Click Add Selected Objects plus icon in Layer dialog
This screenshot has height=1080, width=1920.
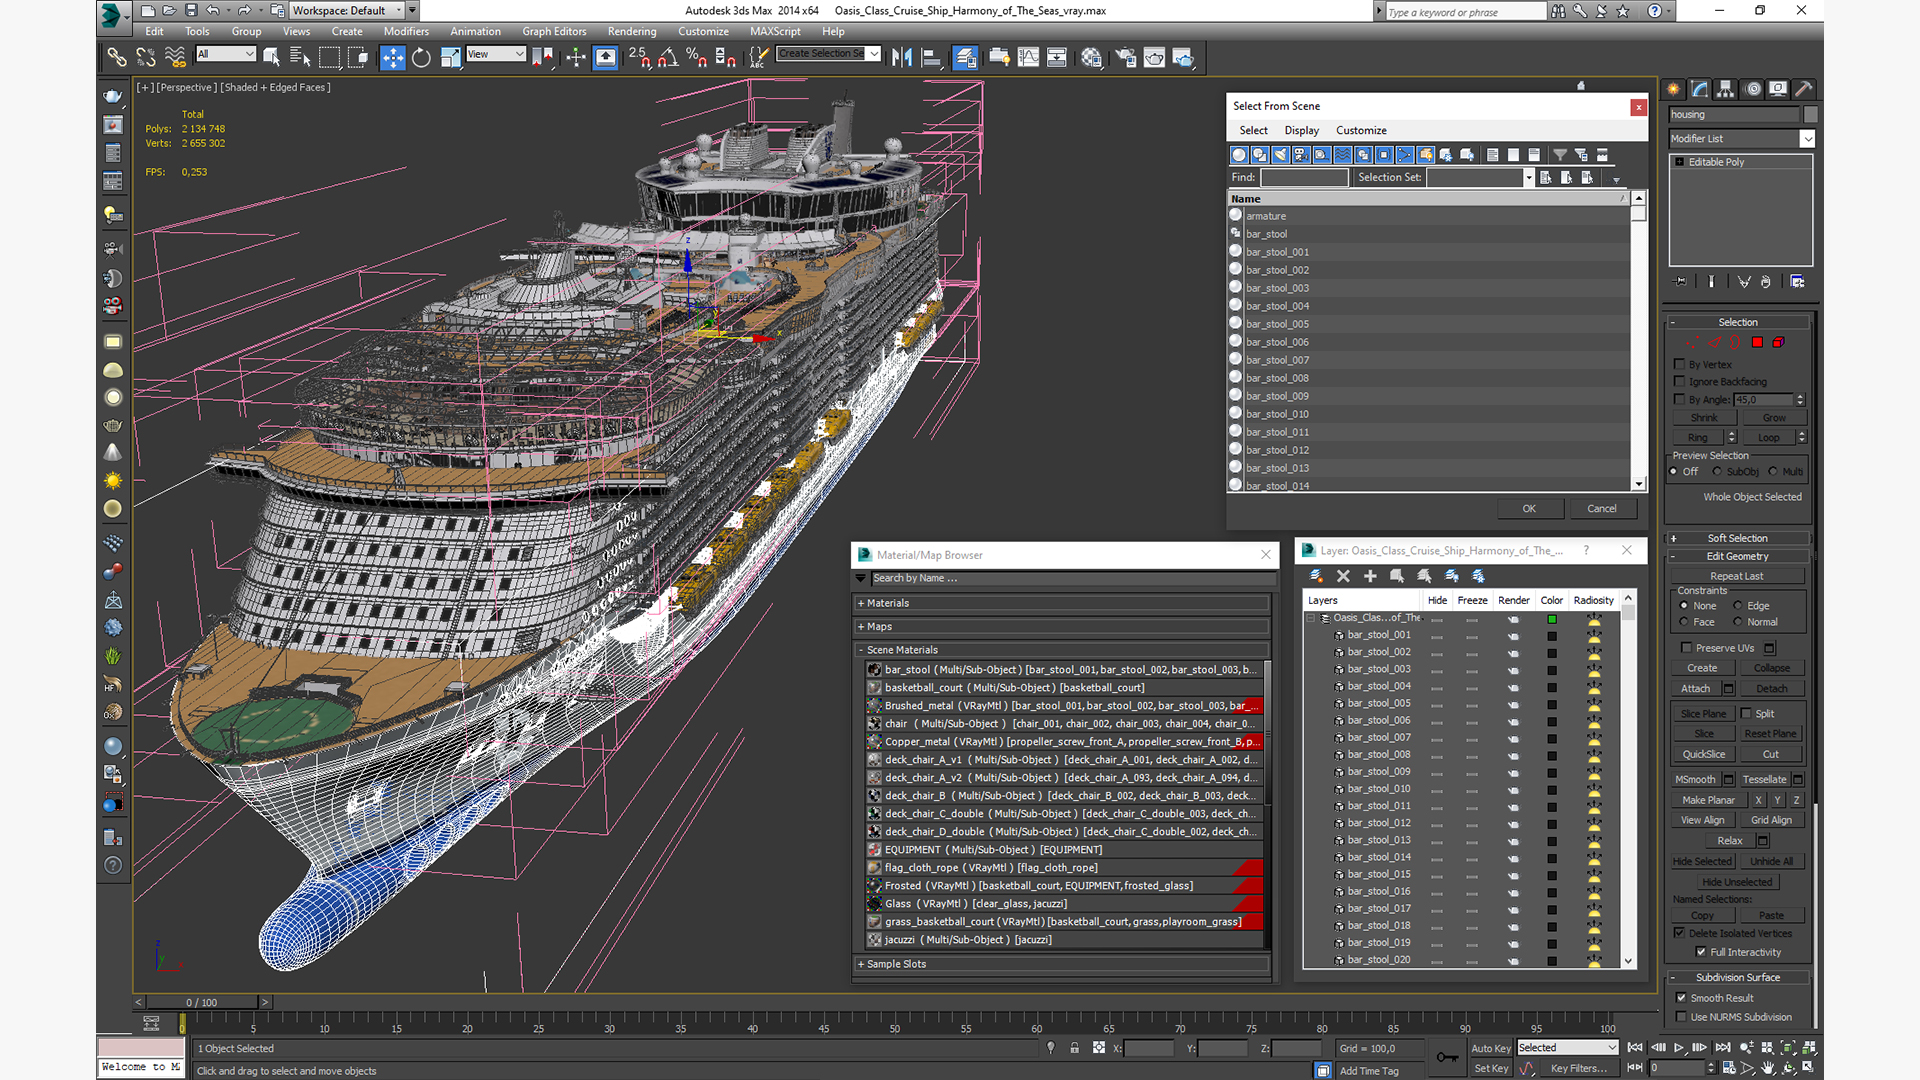1370,576
